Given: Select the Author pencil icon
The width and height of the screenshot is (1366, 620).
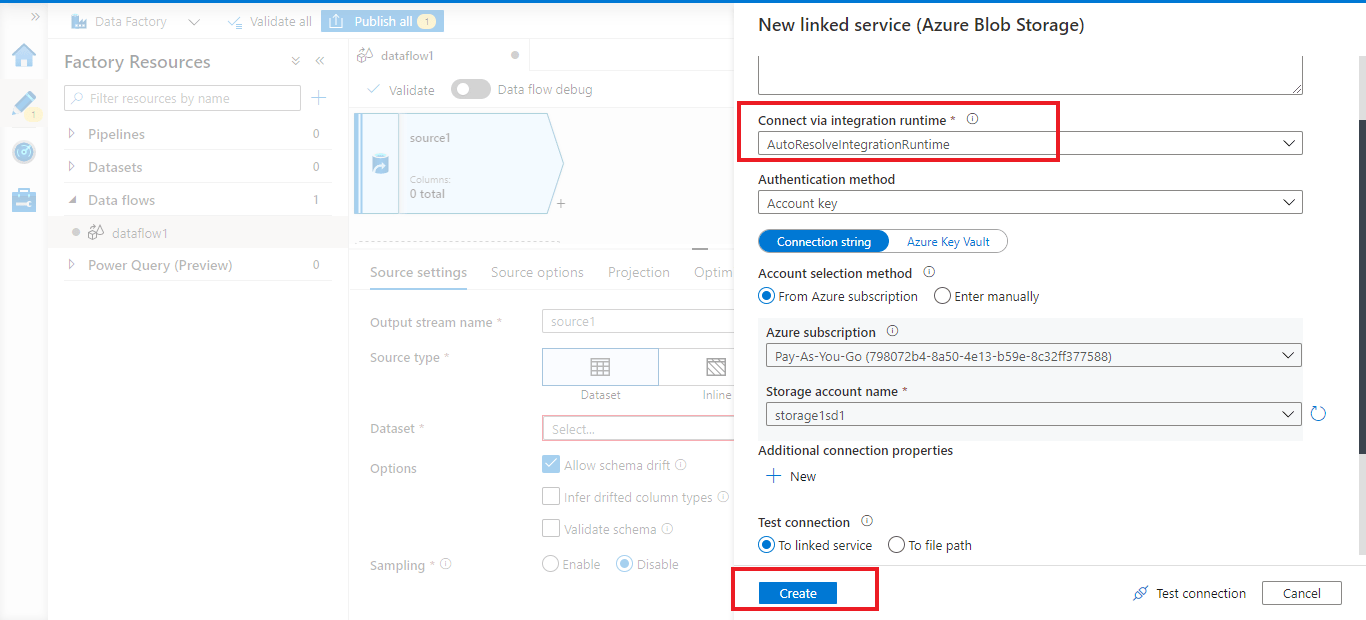Looking at the screenshot, I should 24,103.
